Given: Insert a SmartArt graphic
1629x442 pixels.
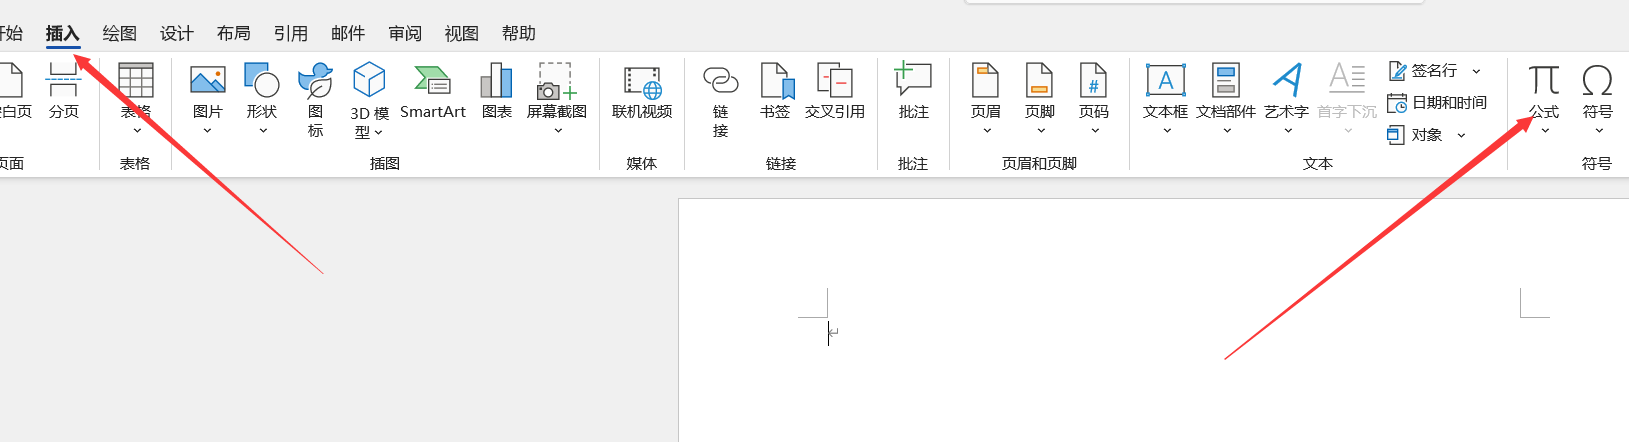Looking at the screenshot, I should pyautogui.click(x=432, y=91).
